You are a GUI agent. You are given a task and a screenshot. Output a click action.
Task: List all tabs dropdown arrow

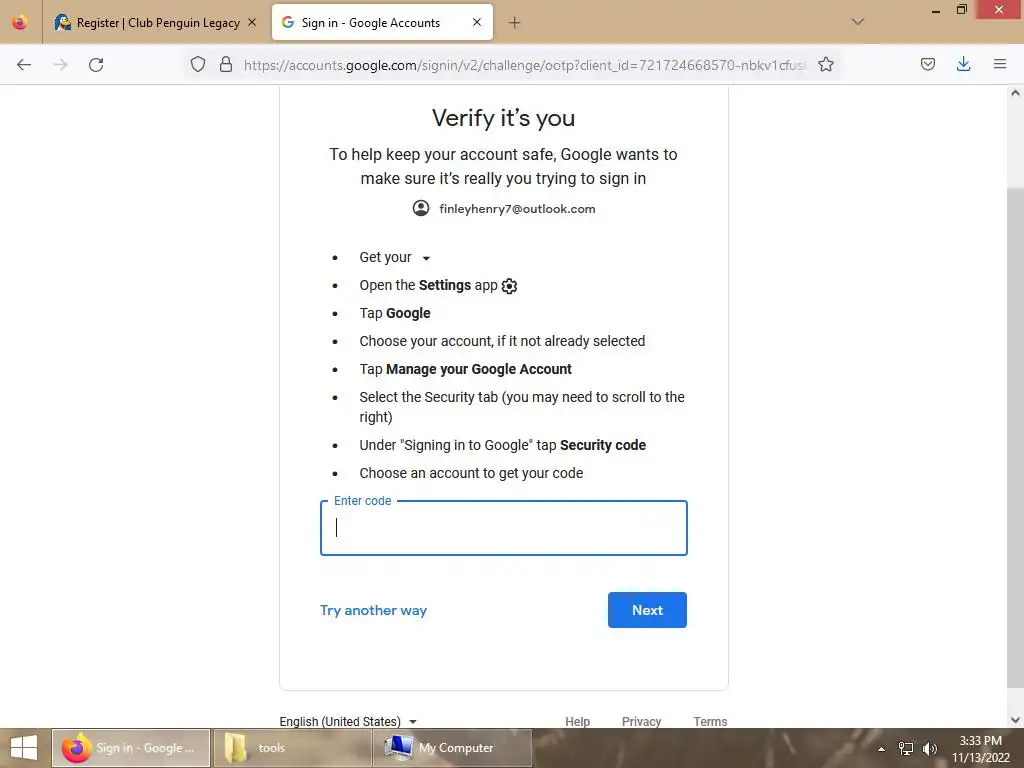click(x=858, y=22)
